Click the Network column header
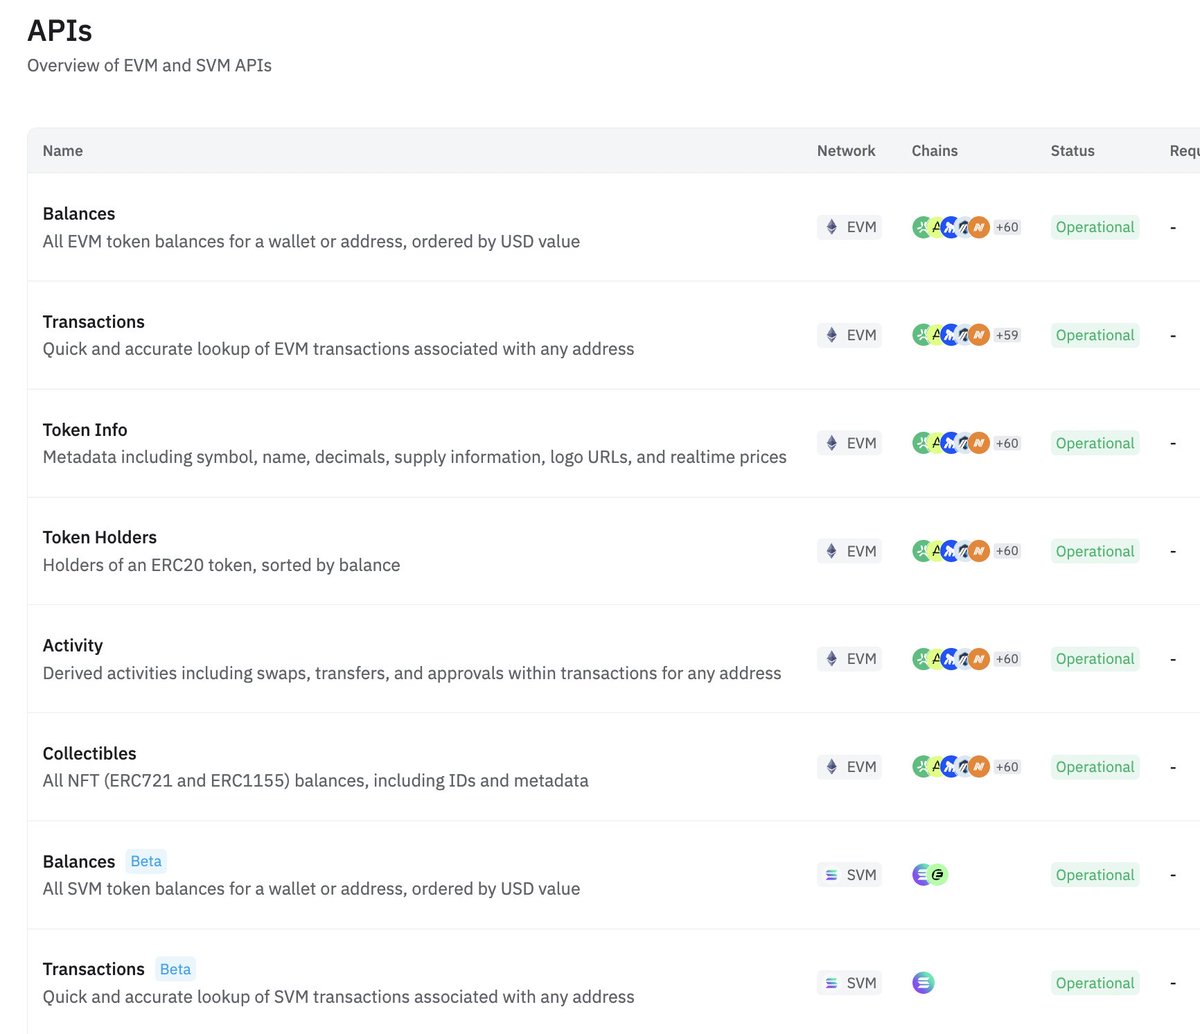Screen dimensions: 1200x1034 [846, 151]
